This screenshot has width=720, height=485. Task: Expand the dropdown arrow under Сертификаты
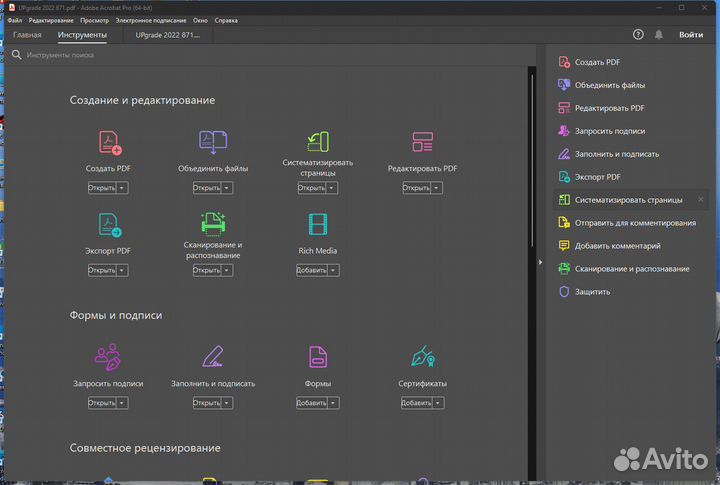438,403
